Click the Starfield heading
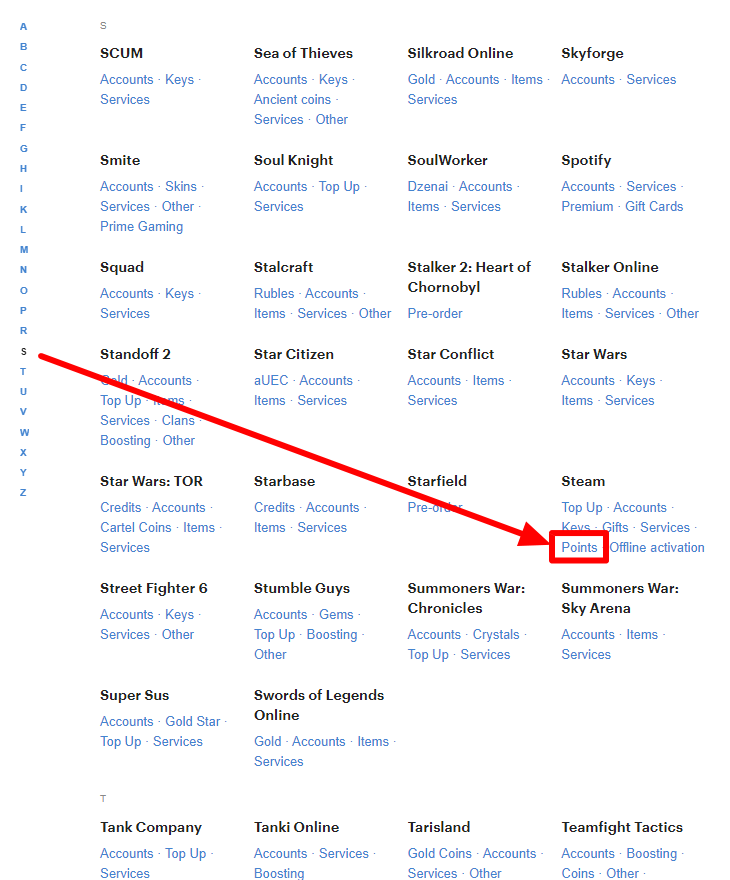Image resolution: width=730 pixels, height=880 pixels. click(437, 482)
